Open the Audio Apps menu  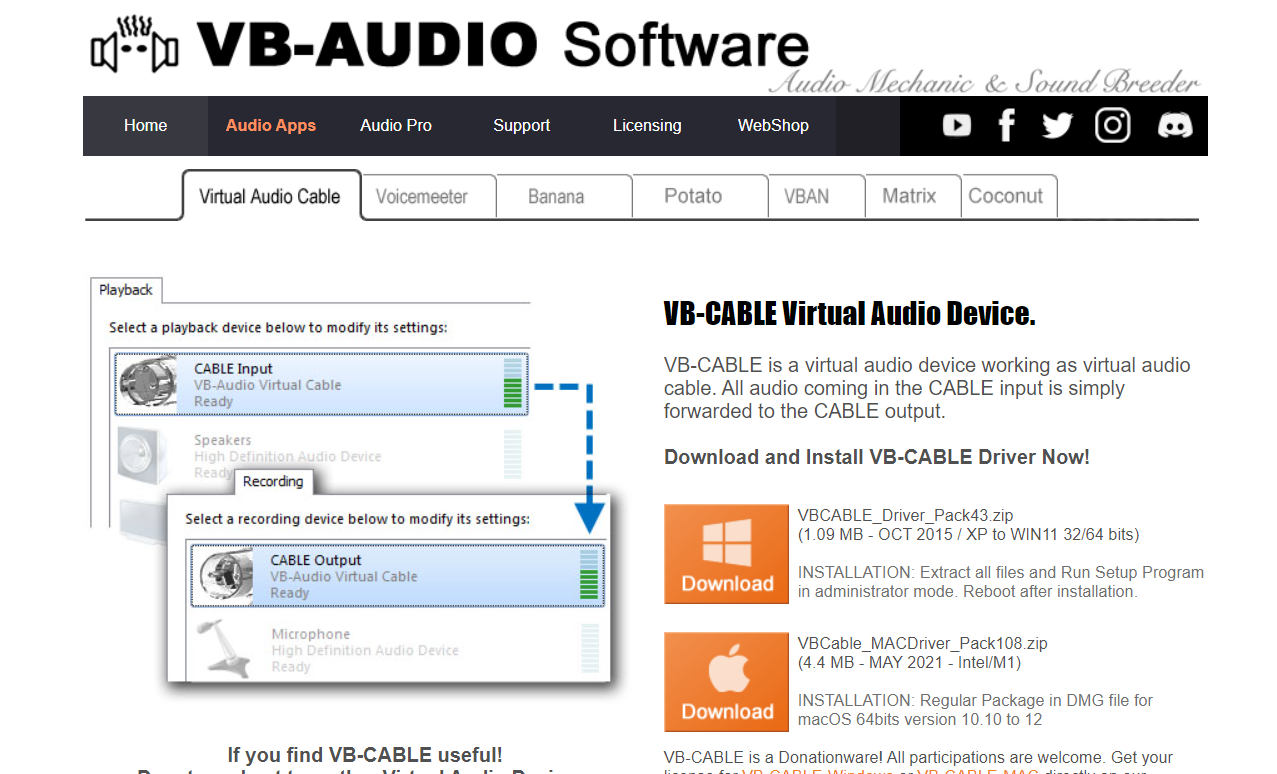(271, 126)
